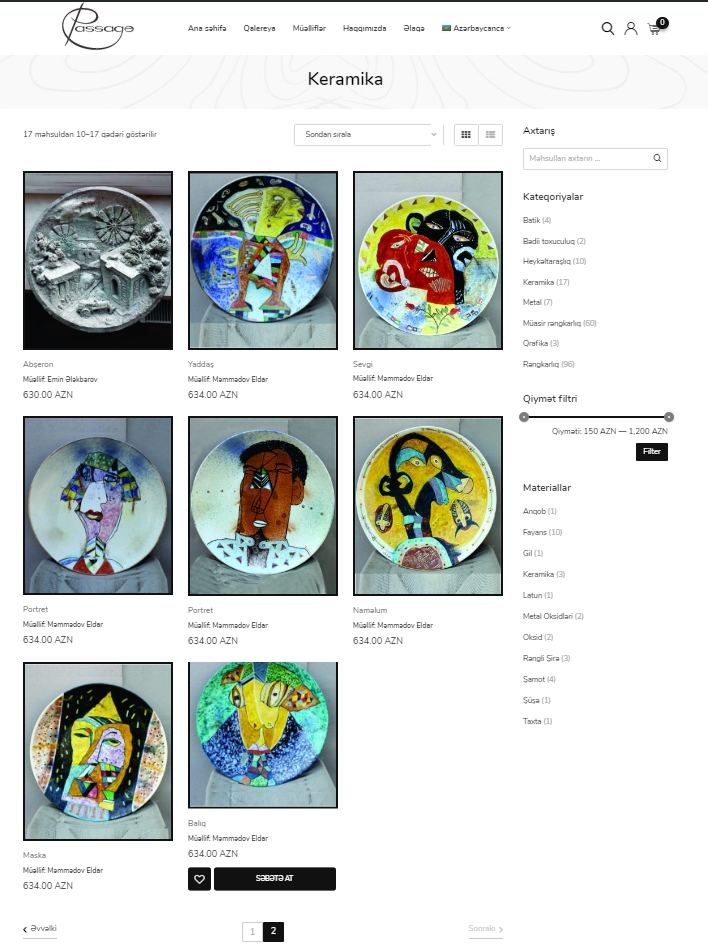Click the Passage logo
708x952 pixels.
point(97,27)
